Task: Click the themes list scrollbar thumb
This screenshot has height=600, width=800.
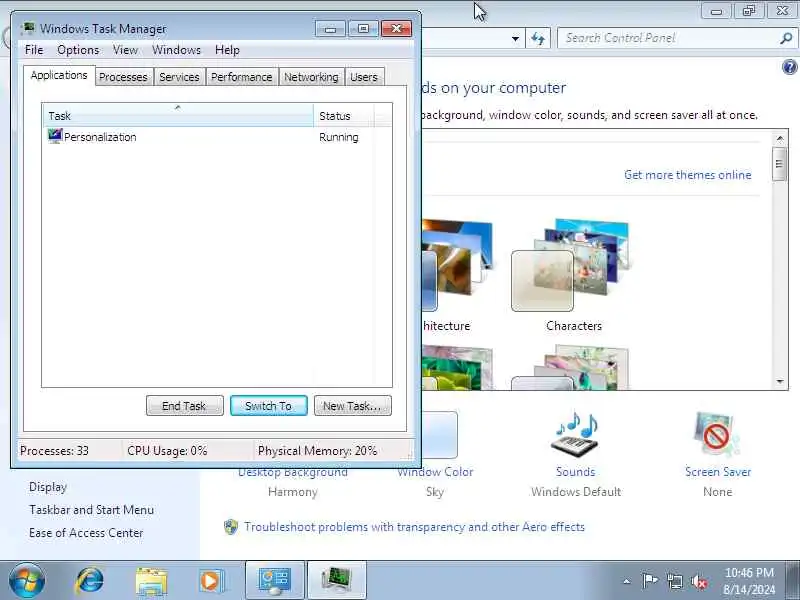Action: (x=779, y=164)
